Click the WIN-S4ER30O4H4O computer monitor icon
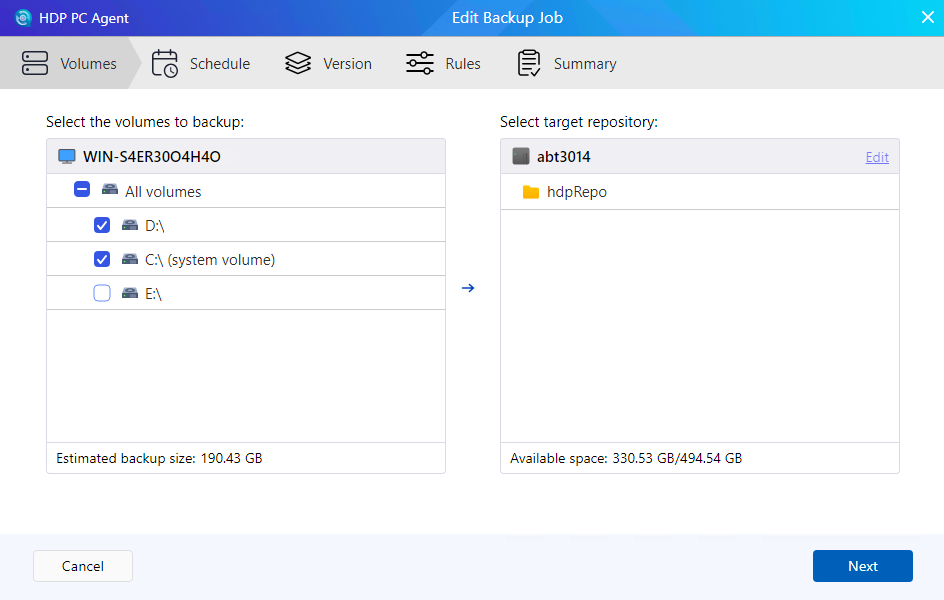 coord(67,157)
